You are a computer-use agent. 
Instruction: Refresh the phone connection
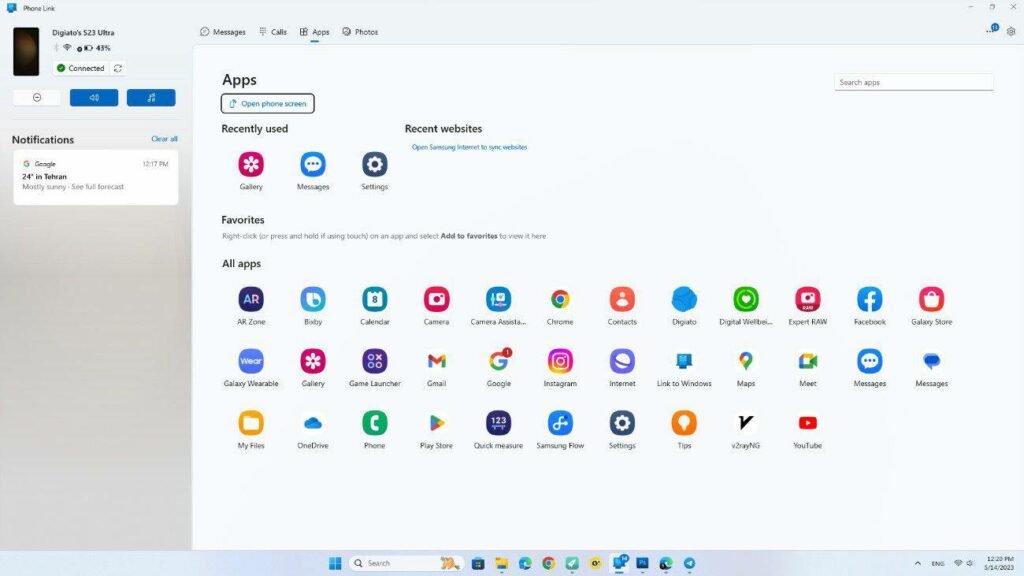[118, 68]
